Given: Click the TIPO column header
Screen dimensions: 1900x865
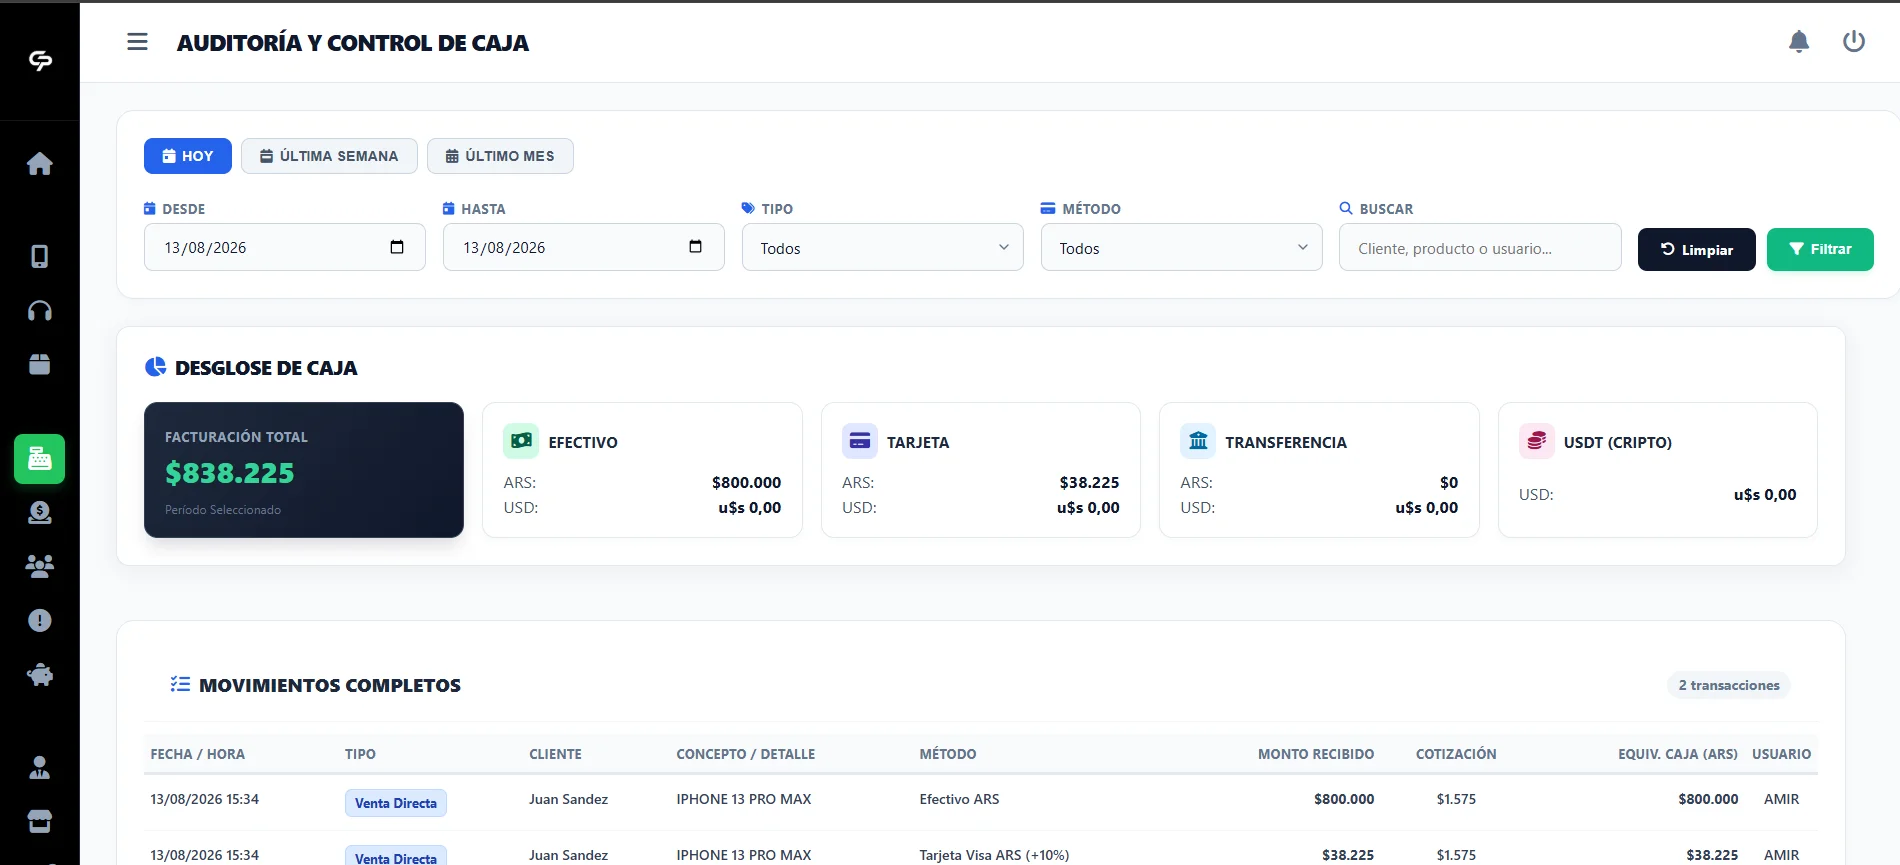Looking at the screenshot, I should pos(361,754).
